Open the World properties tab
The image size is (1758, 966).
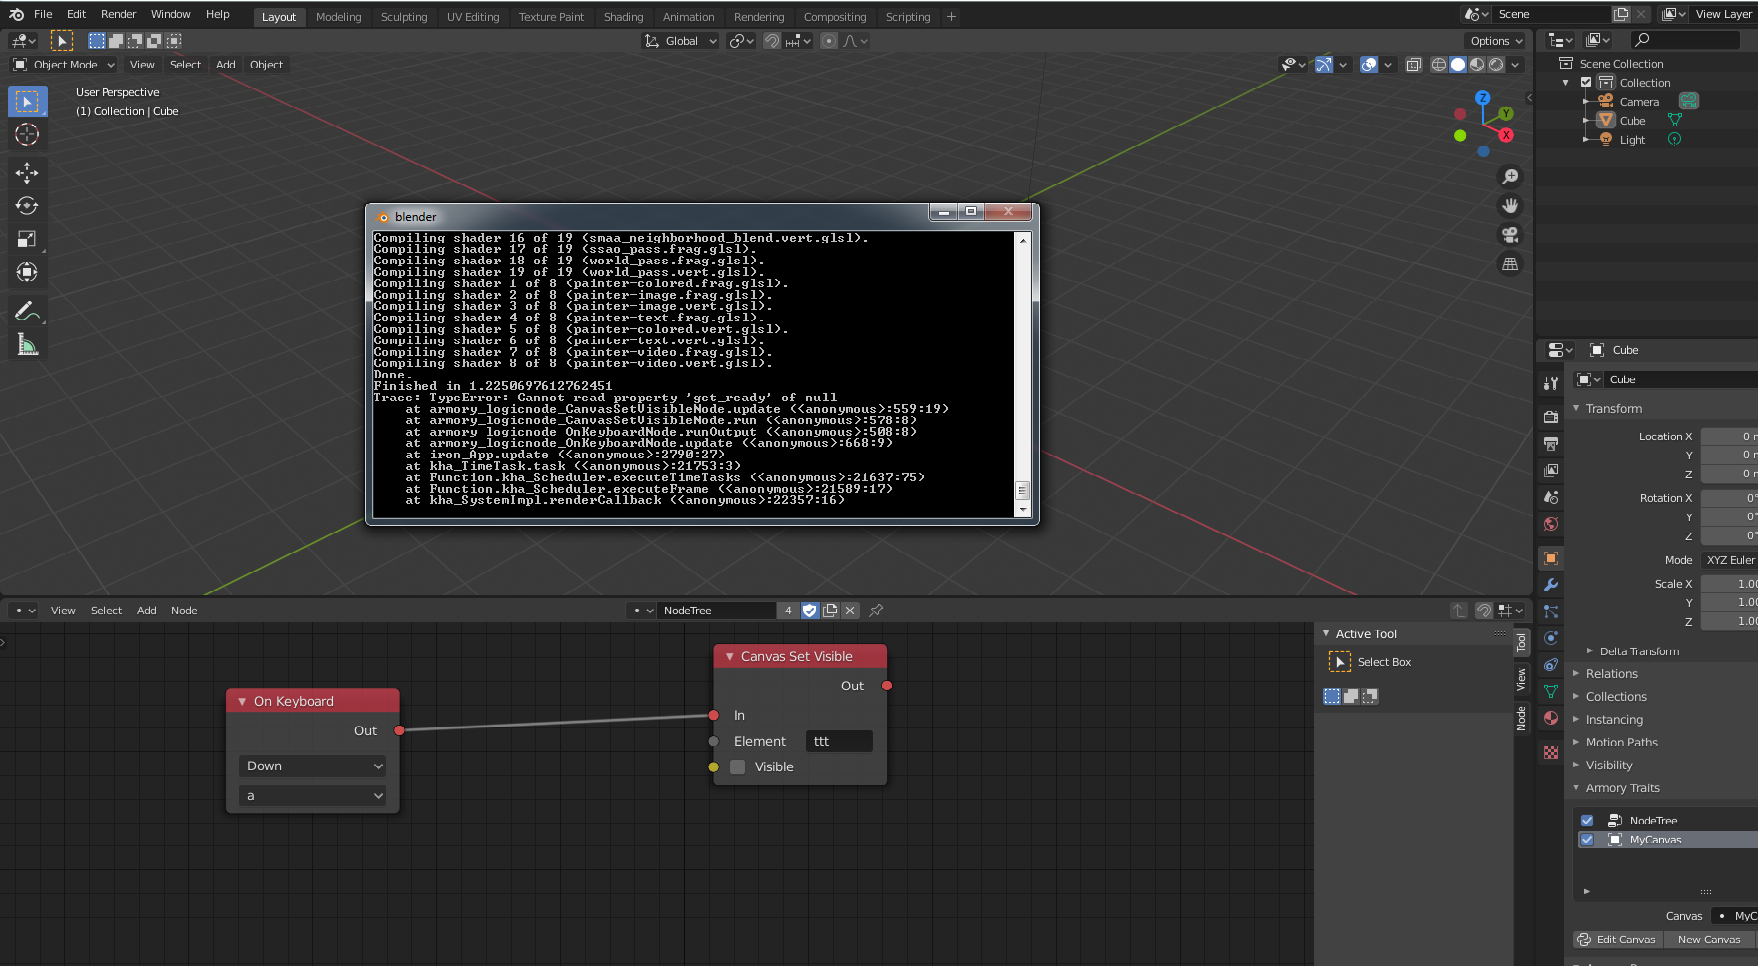click(x=1551, y=524)
